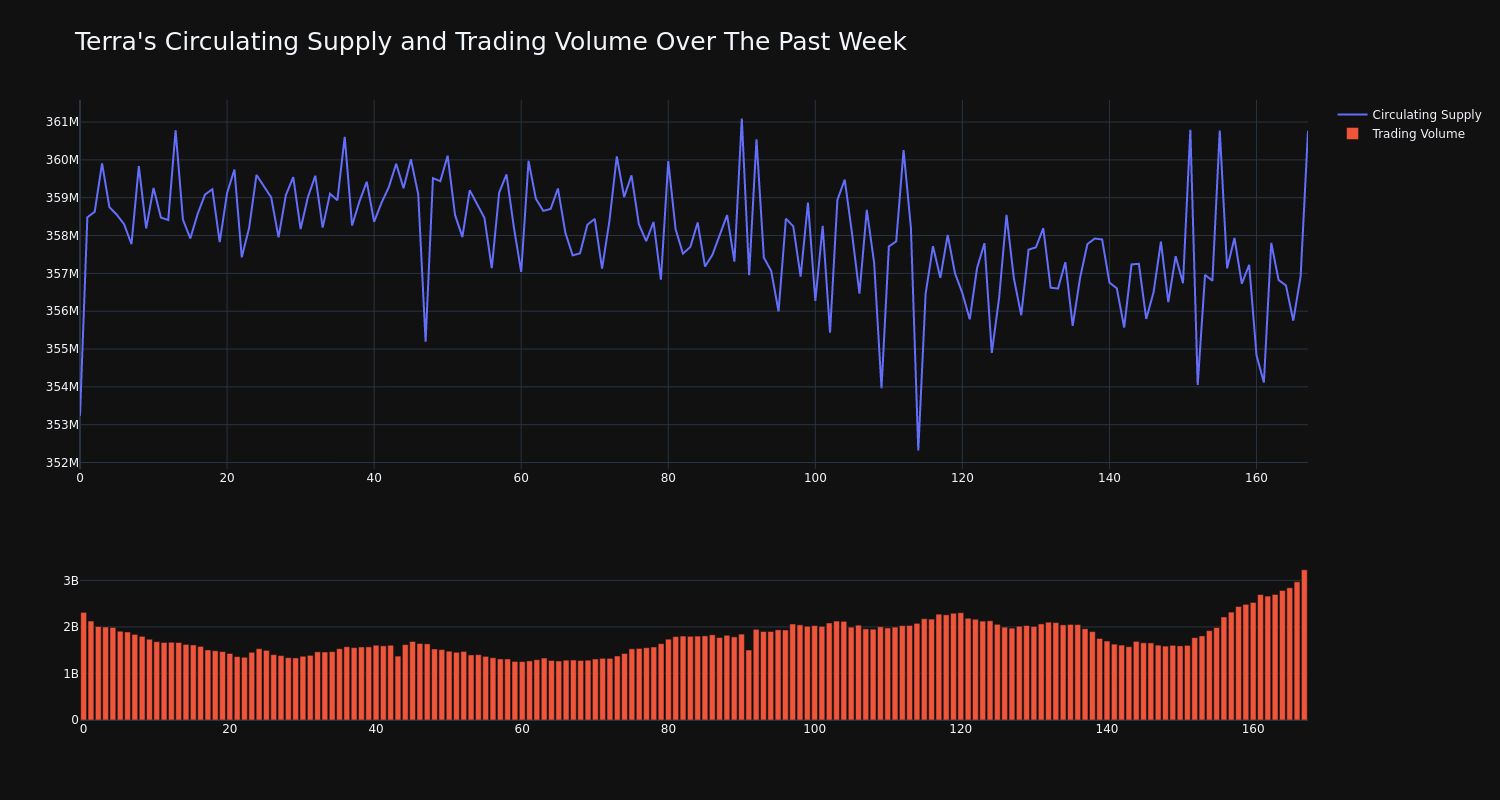Click x-axis tick 40 under supply chart
1500x800 pixels.
pos(374,478)
